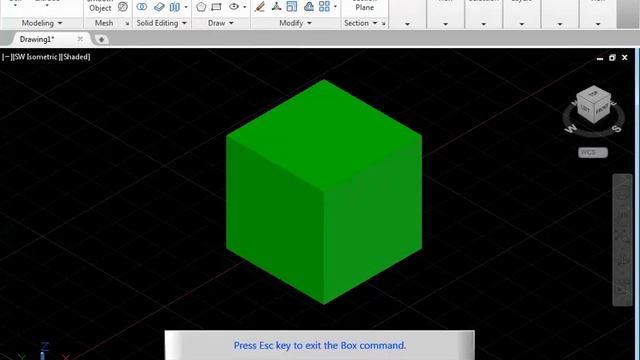
Task: Open the SW Isometric view menu
Action: (36, 57)
